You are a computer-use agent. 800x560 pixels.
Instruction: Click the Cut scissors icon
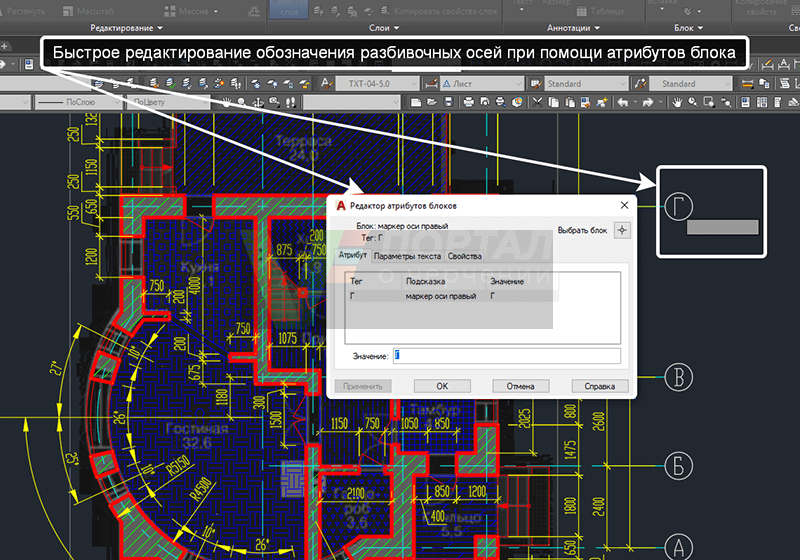[537, 103]
